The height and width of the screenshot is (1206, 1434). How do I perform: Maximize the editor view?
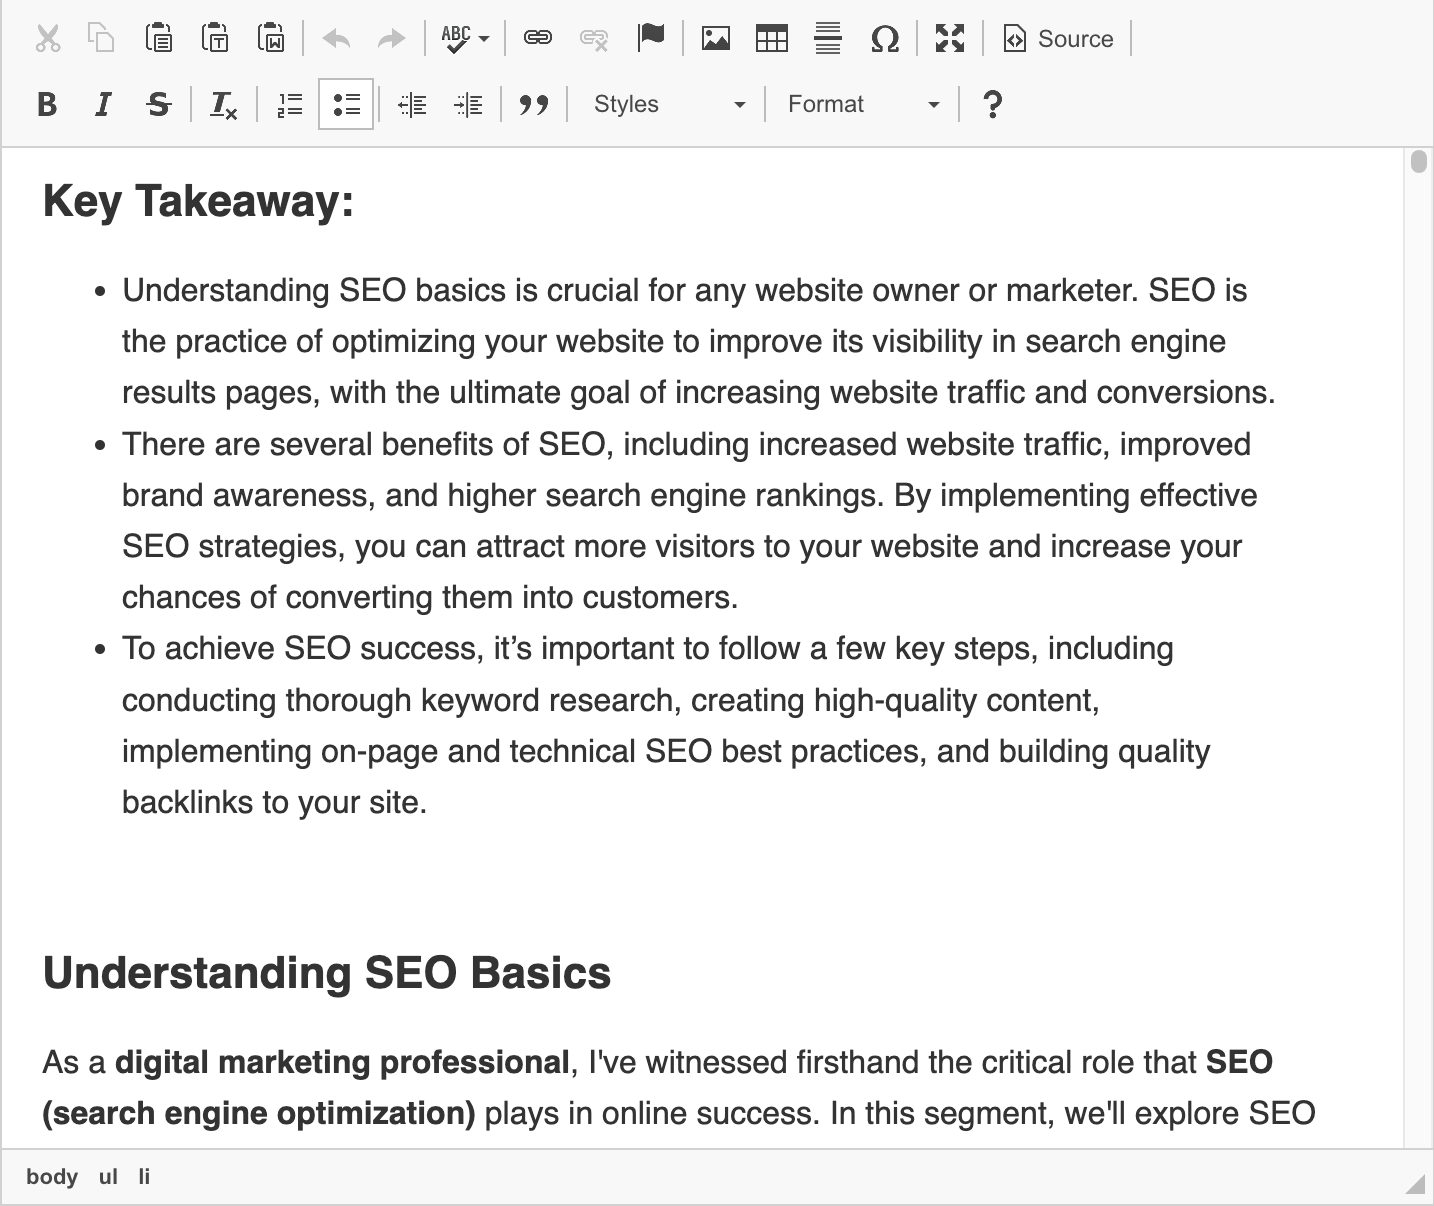coord(949,39)
